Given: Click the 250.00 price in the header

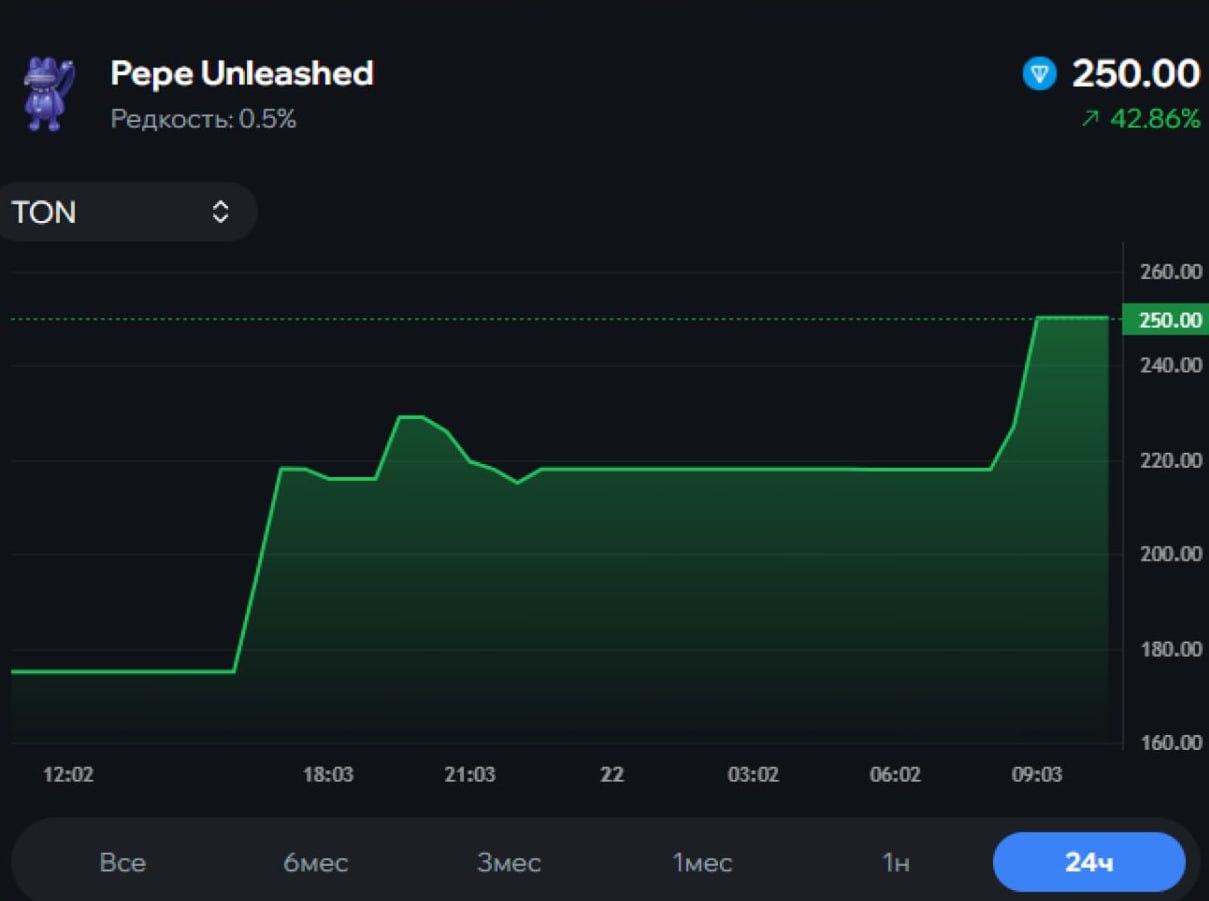Looking at the screenshot, I should pyautogui.click(x=1135, y=74).
